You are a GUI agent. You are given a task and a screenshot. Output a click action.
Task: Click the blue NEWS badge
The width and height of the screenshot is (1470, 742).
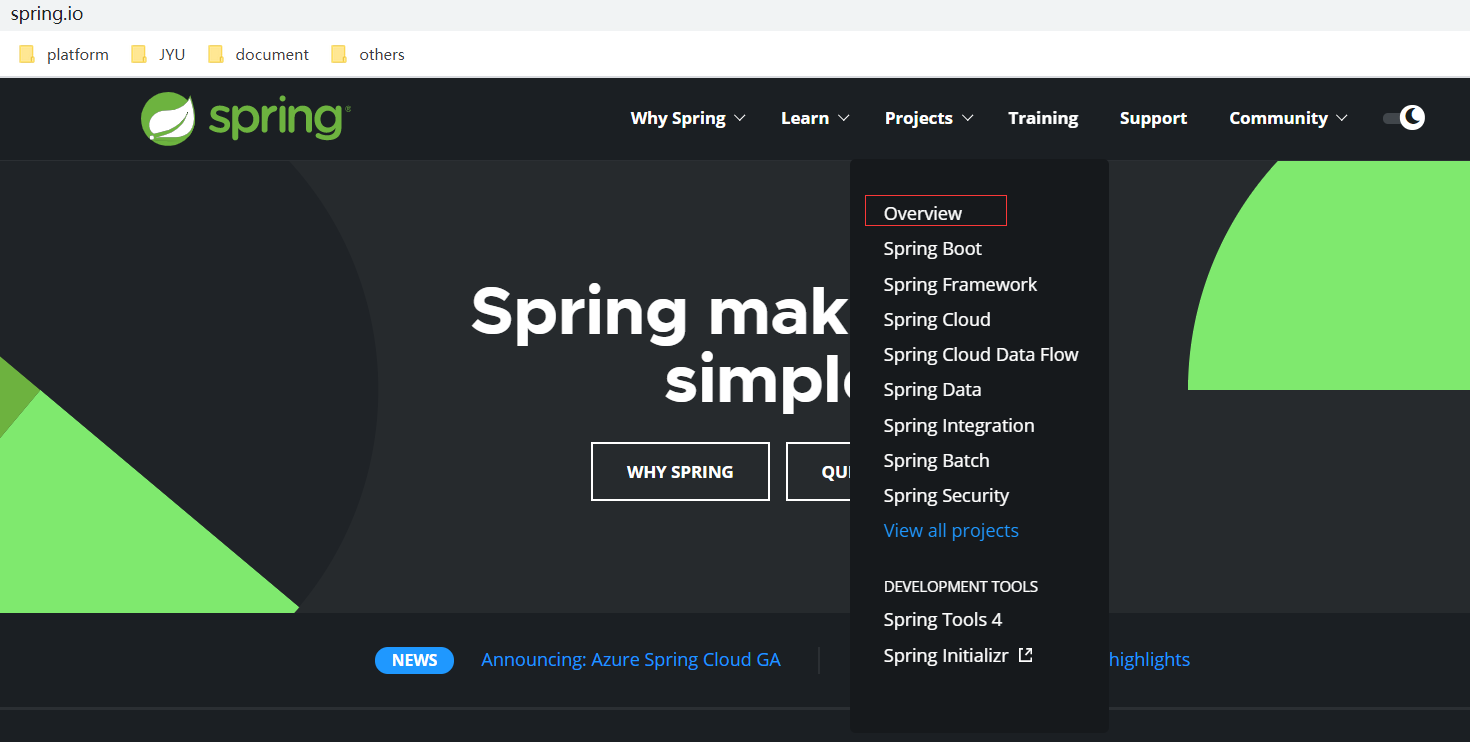click(414, 660)
